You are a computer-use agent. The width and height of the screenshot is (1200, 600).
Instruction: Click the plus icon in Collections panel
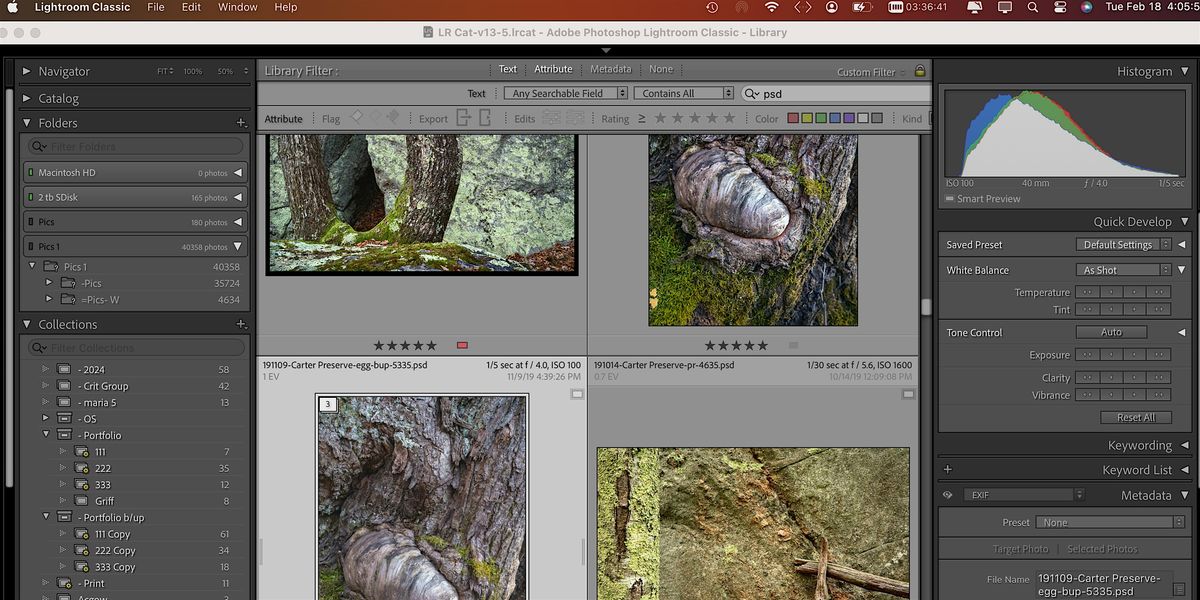pos(241,325)
